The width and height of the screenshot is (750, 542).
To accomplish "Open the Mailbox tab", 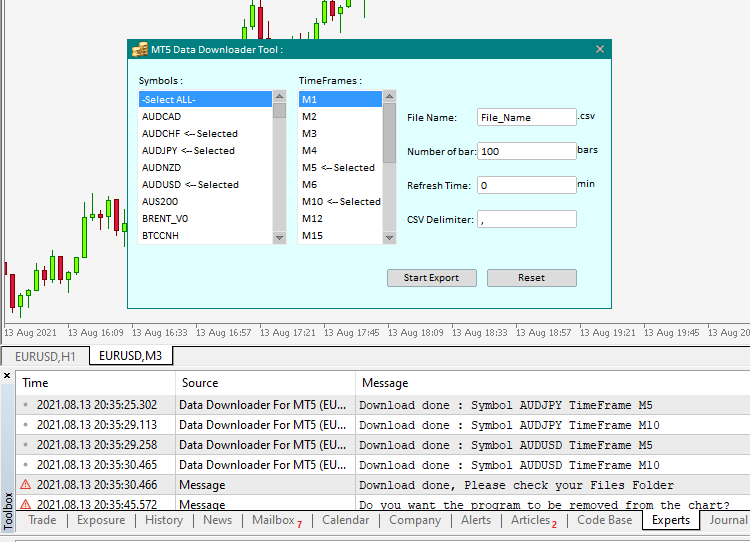I will (277, 520).
